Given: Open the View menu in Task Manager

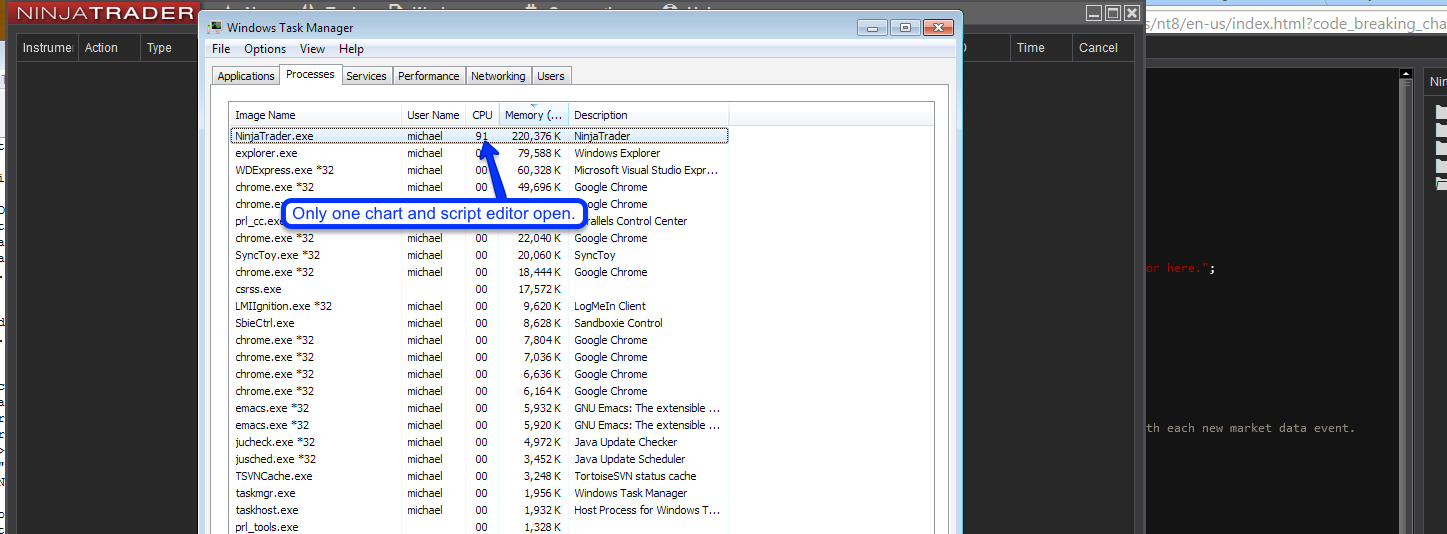Looking at the screenshot, I should (x=312, y=49).
